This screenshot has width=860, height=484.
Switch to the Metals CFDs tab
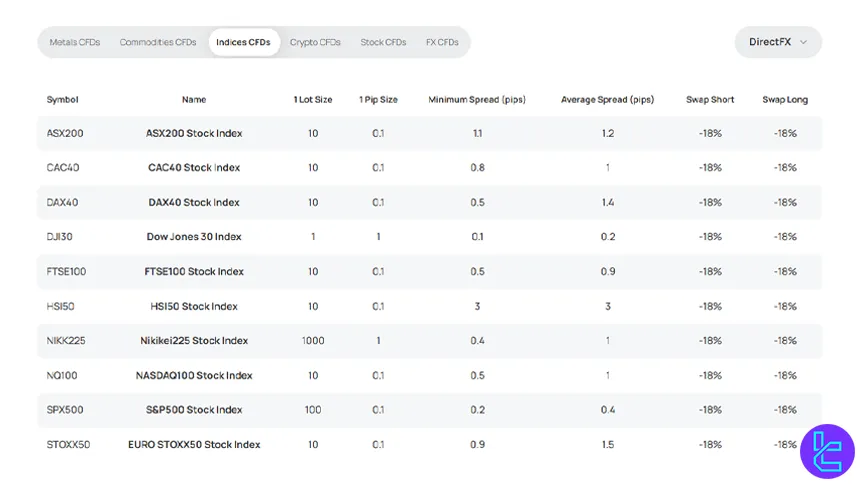tap(75, 42)
